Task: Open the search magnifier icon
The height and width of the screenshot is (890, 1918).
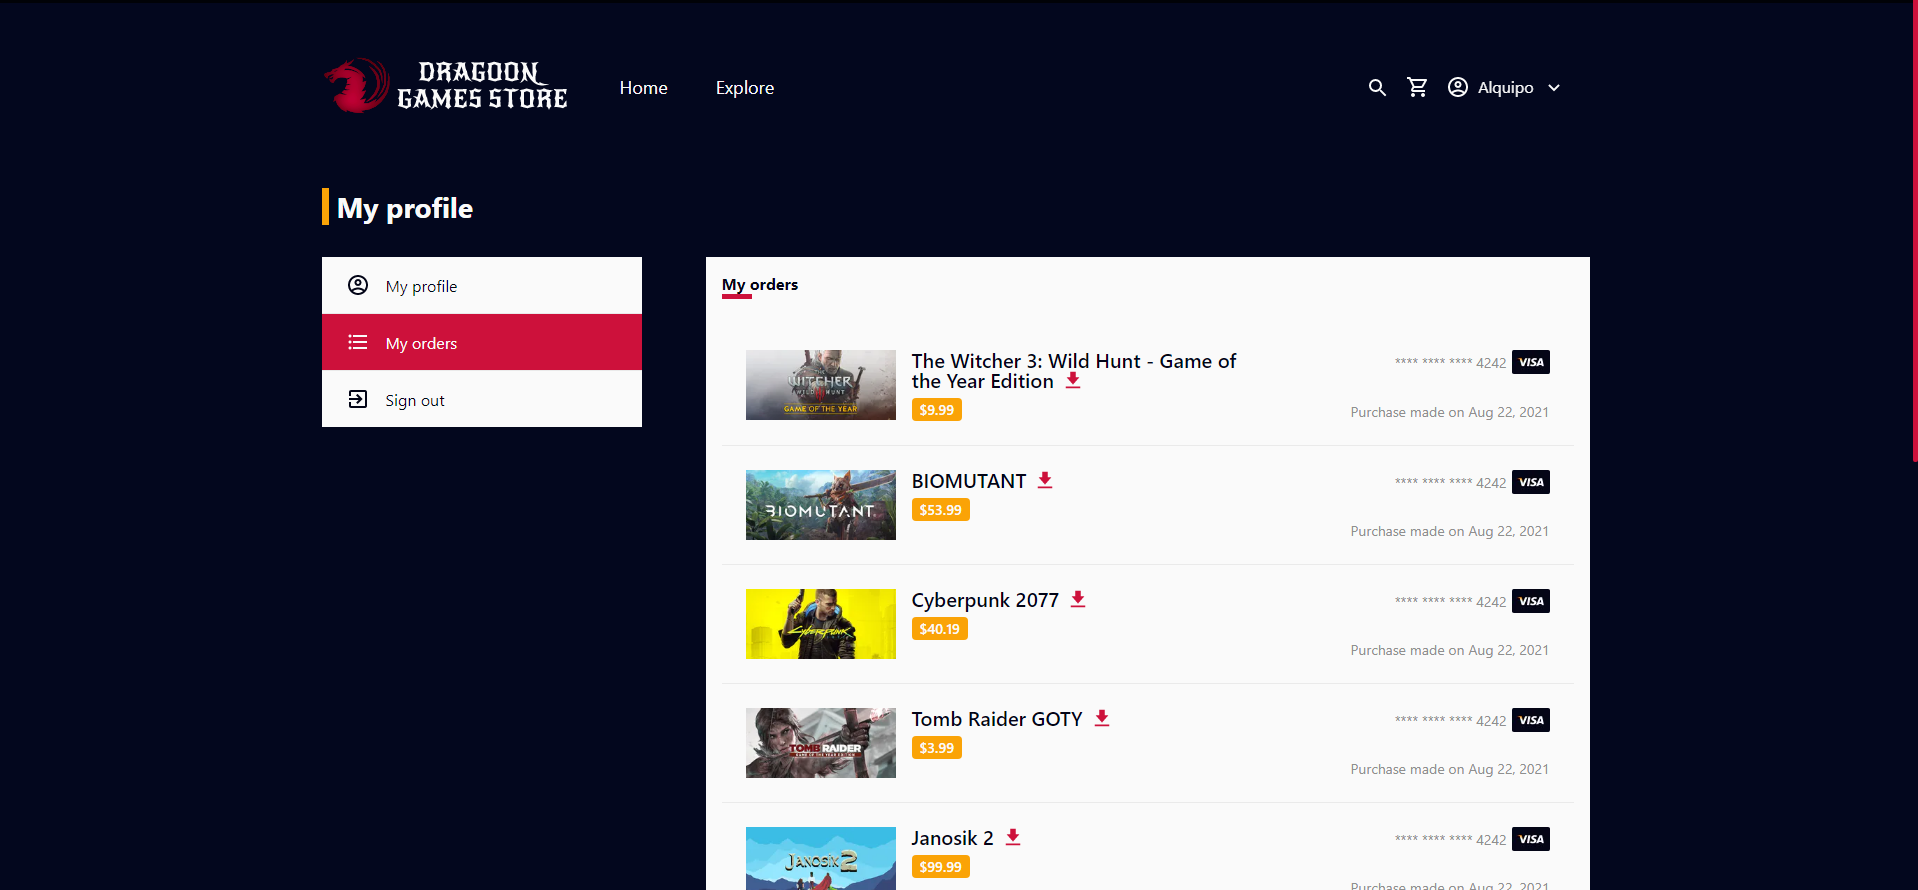Action: pos(1377,88)
